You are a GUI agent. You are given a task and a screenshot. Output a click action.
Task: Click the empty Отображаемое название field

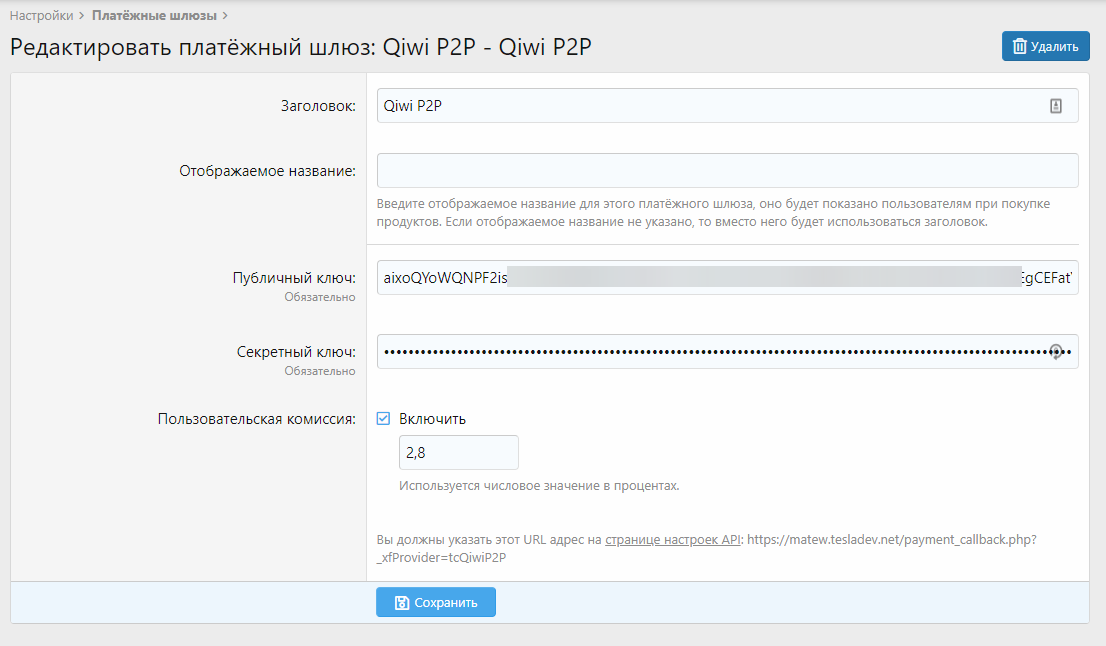(x=727, y=170)
